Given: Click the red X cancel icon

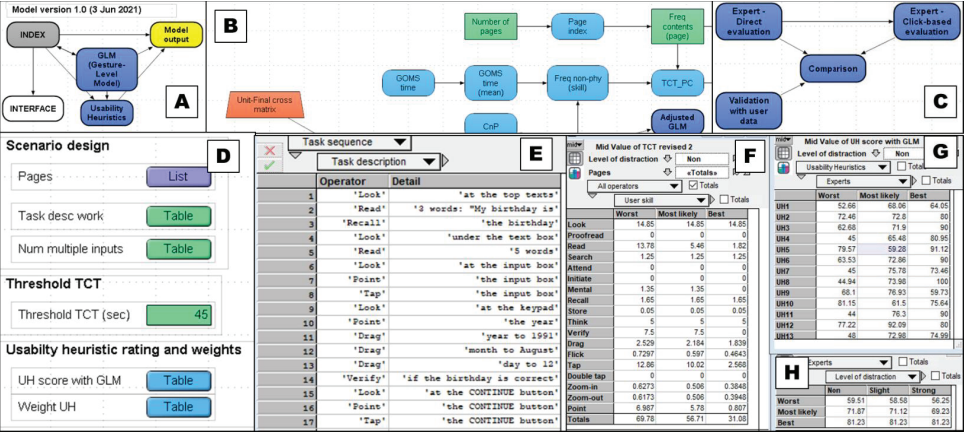Looking at the screenshot, I should coord(270,150).
